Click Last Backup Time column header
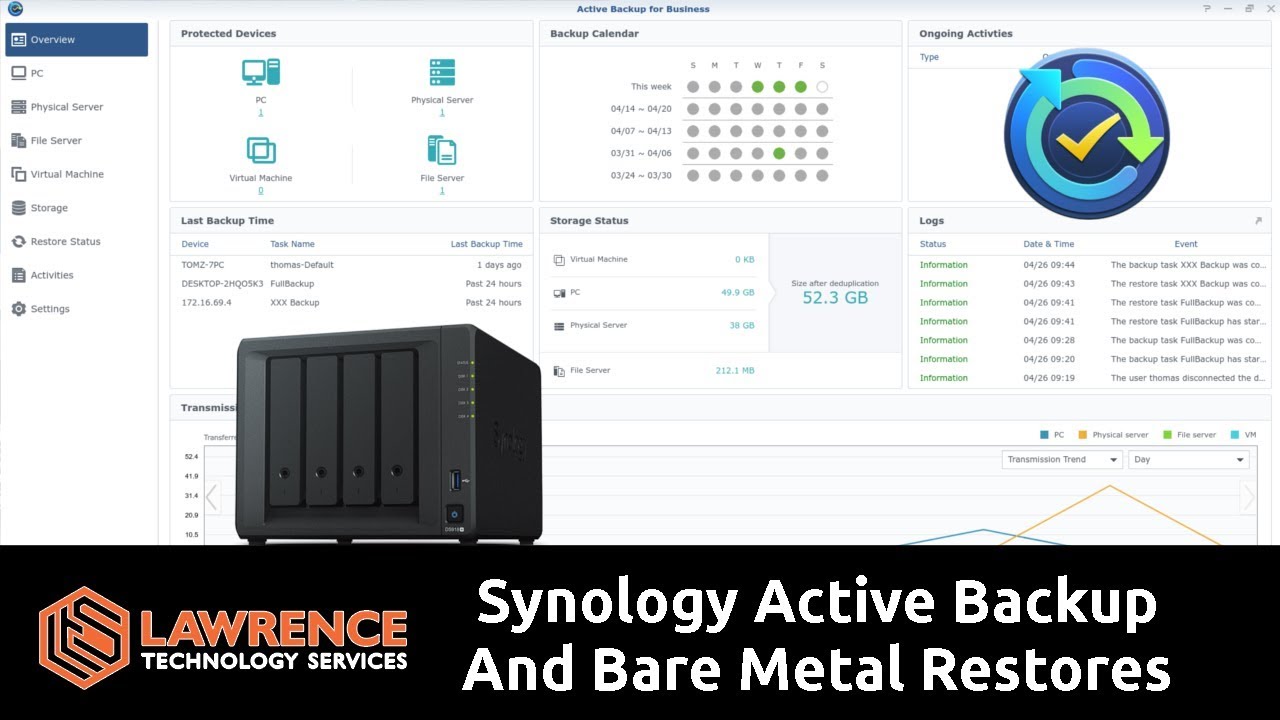Viewport: 1280px width, 720px height. tap(486, 244)
